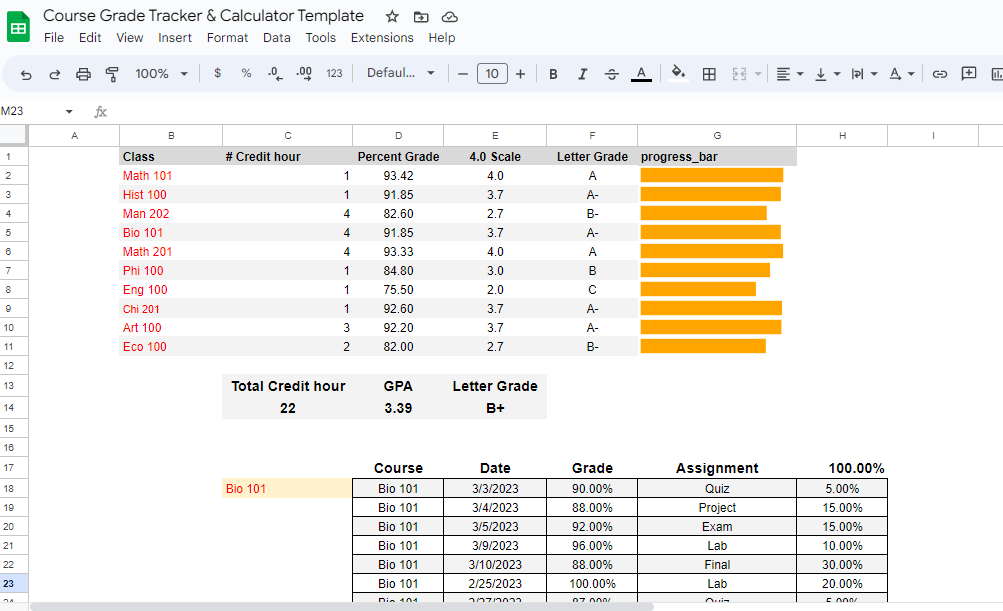Open the Format menu
1003x611 pixels.
227,37
